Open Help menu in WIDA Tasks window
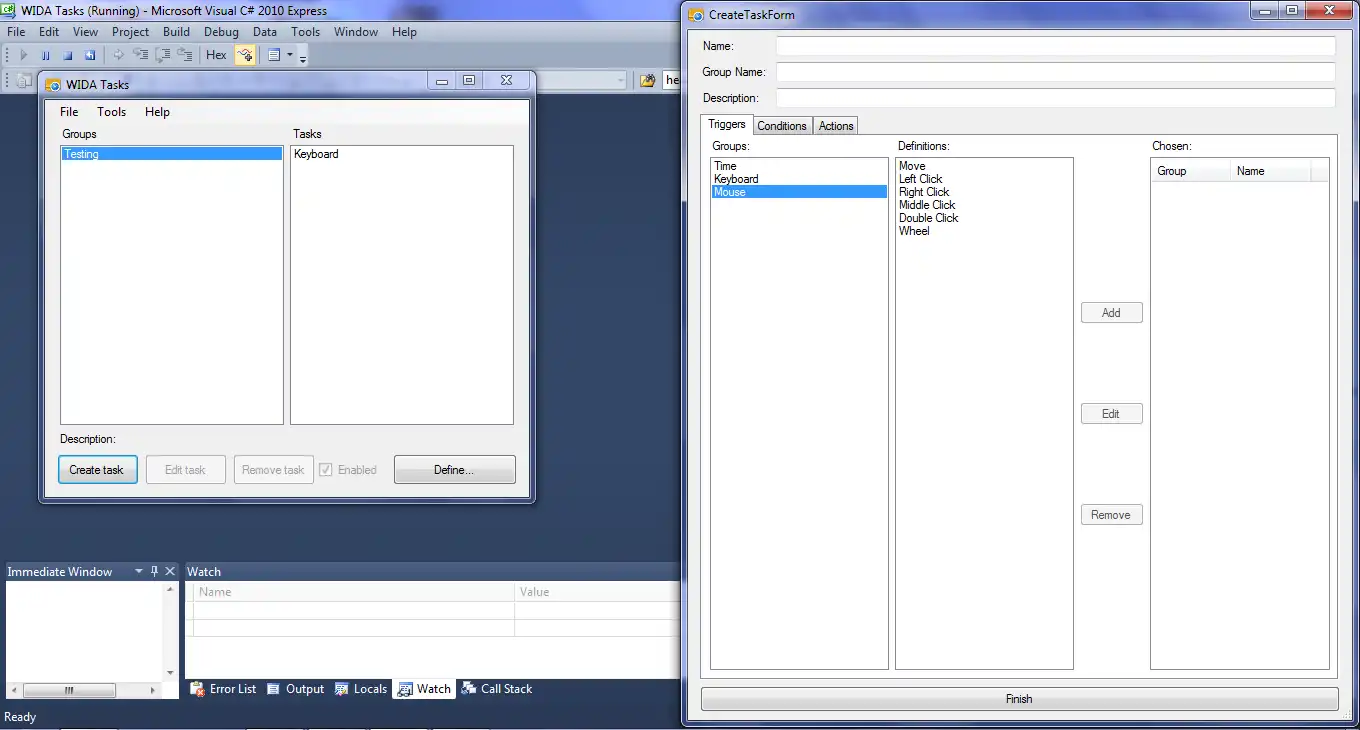Image resolution: width=1360 pixels, height=730 pixels. pos(157,112)
